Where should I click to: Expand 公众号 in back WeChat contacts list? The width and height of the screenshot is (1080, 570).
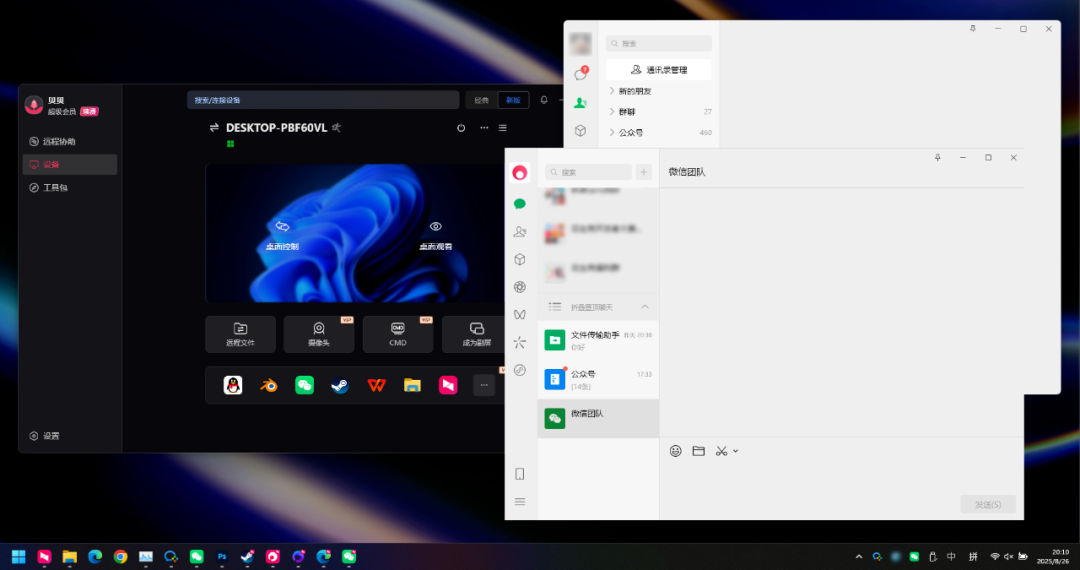pos(659,132)
